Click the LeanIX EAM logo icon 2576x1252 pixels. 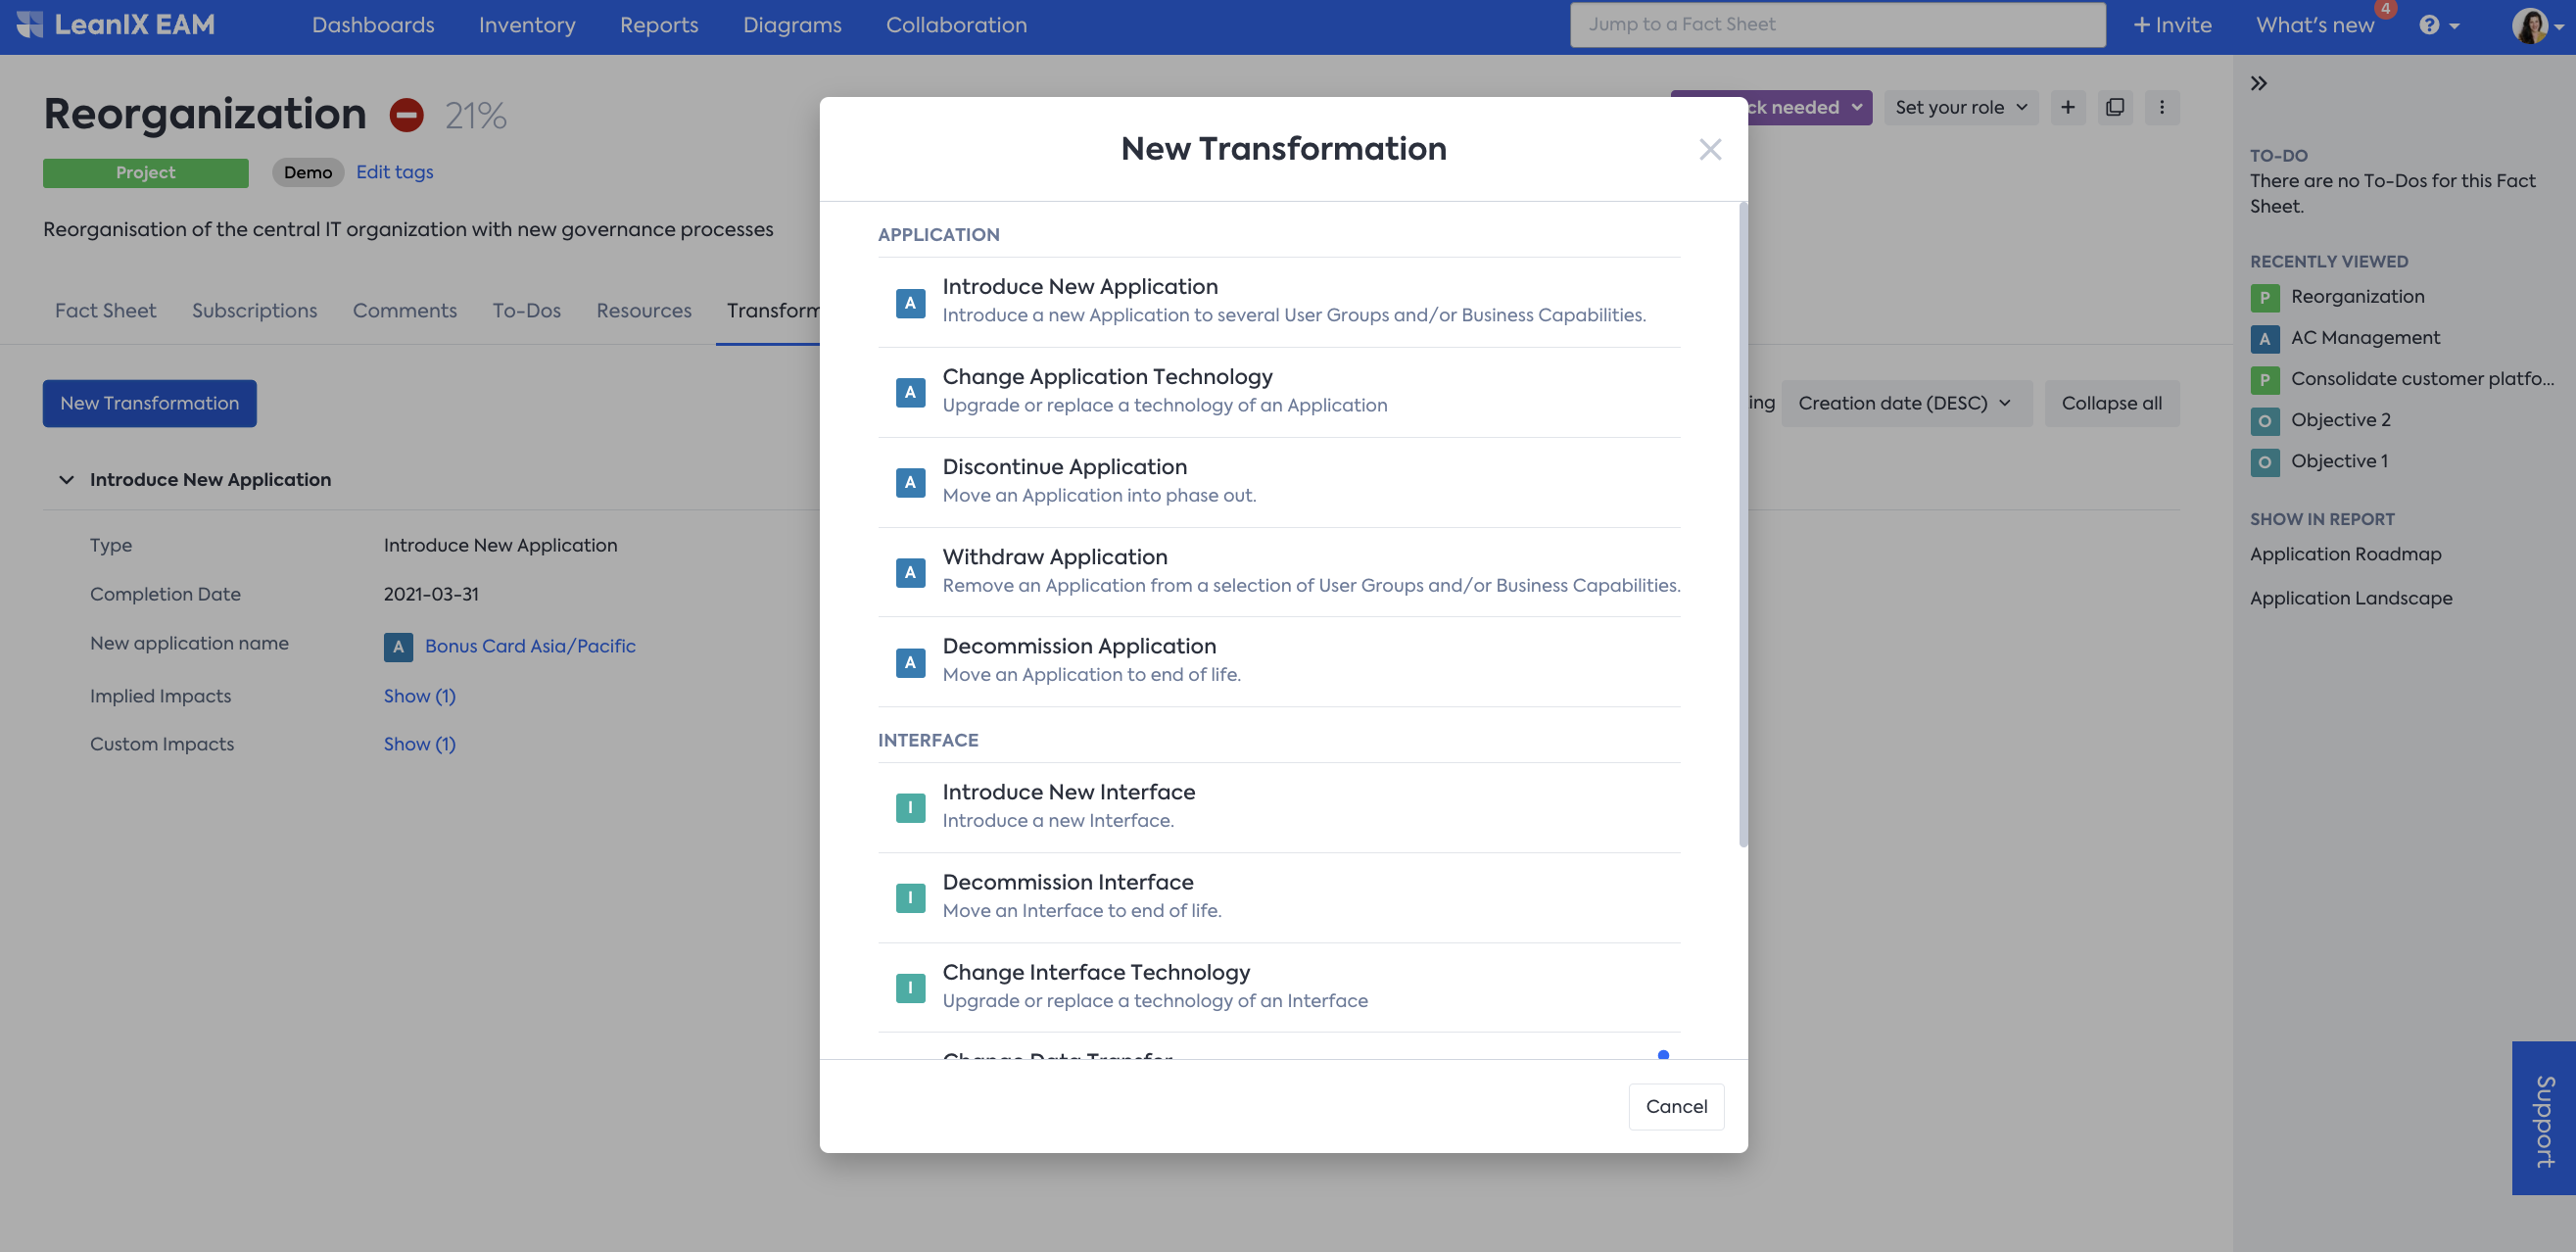click(30, 25)
